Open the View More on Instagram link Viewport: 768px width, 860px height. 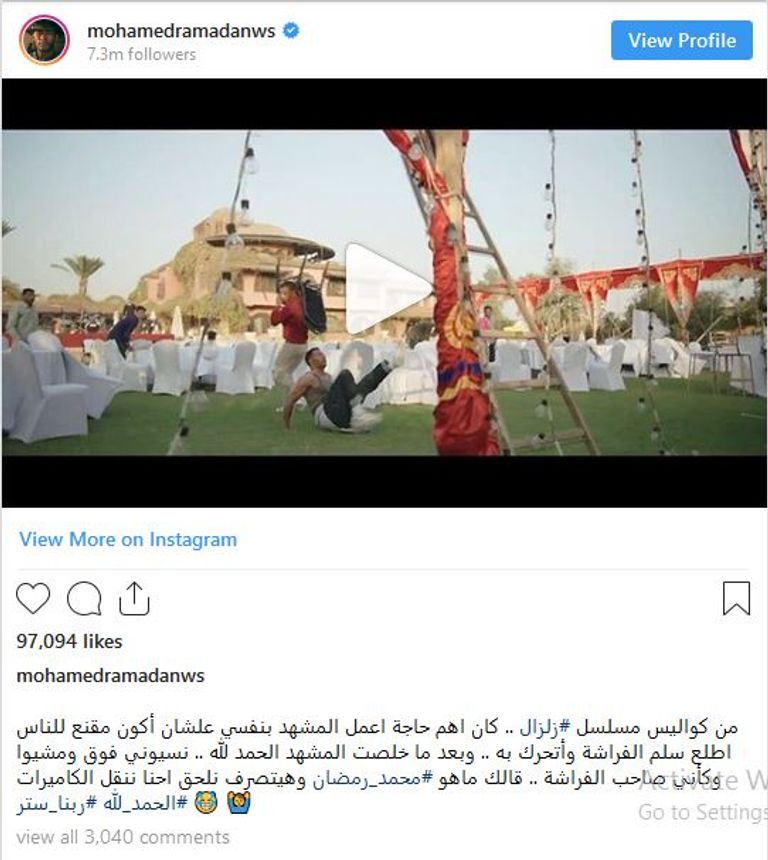point(128,539)
